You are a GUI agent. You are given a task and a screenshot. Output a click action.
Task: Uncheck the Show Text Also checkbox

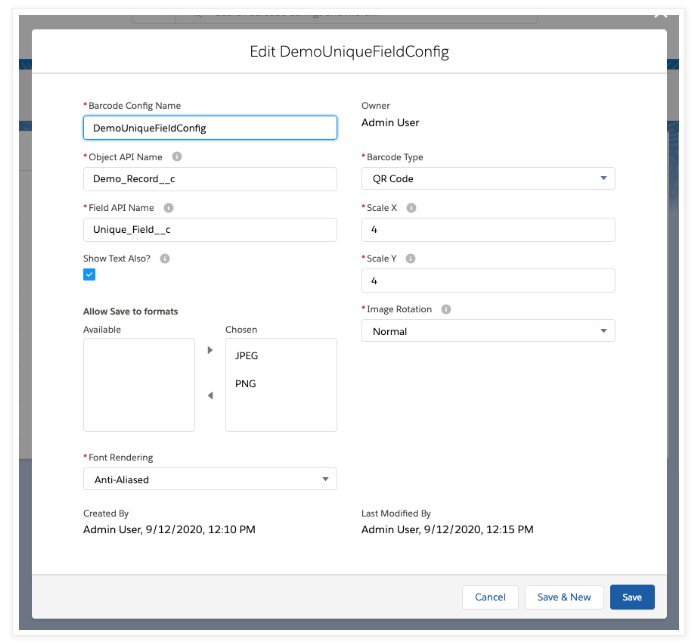coord(89,274)
